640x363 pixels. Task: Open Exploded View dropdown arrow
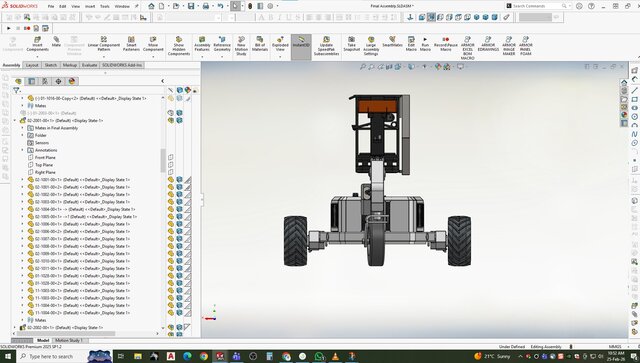(x=280, y=56)
